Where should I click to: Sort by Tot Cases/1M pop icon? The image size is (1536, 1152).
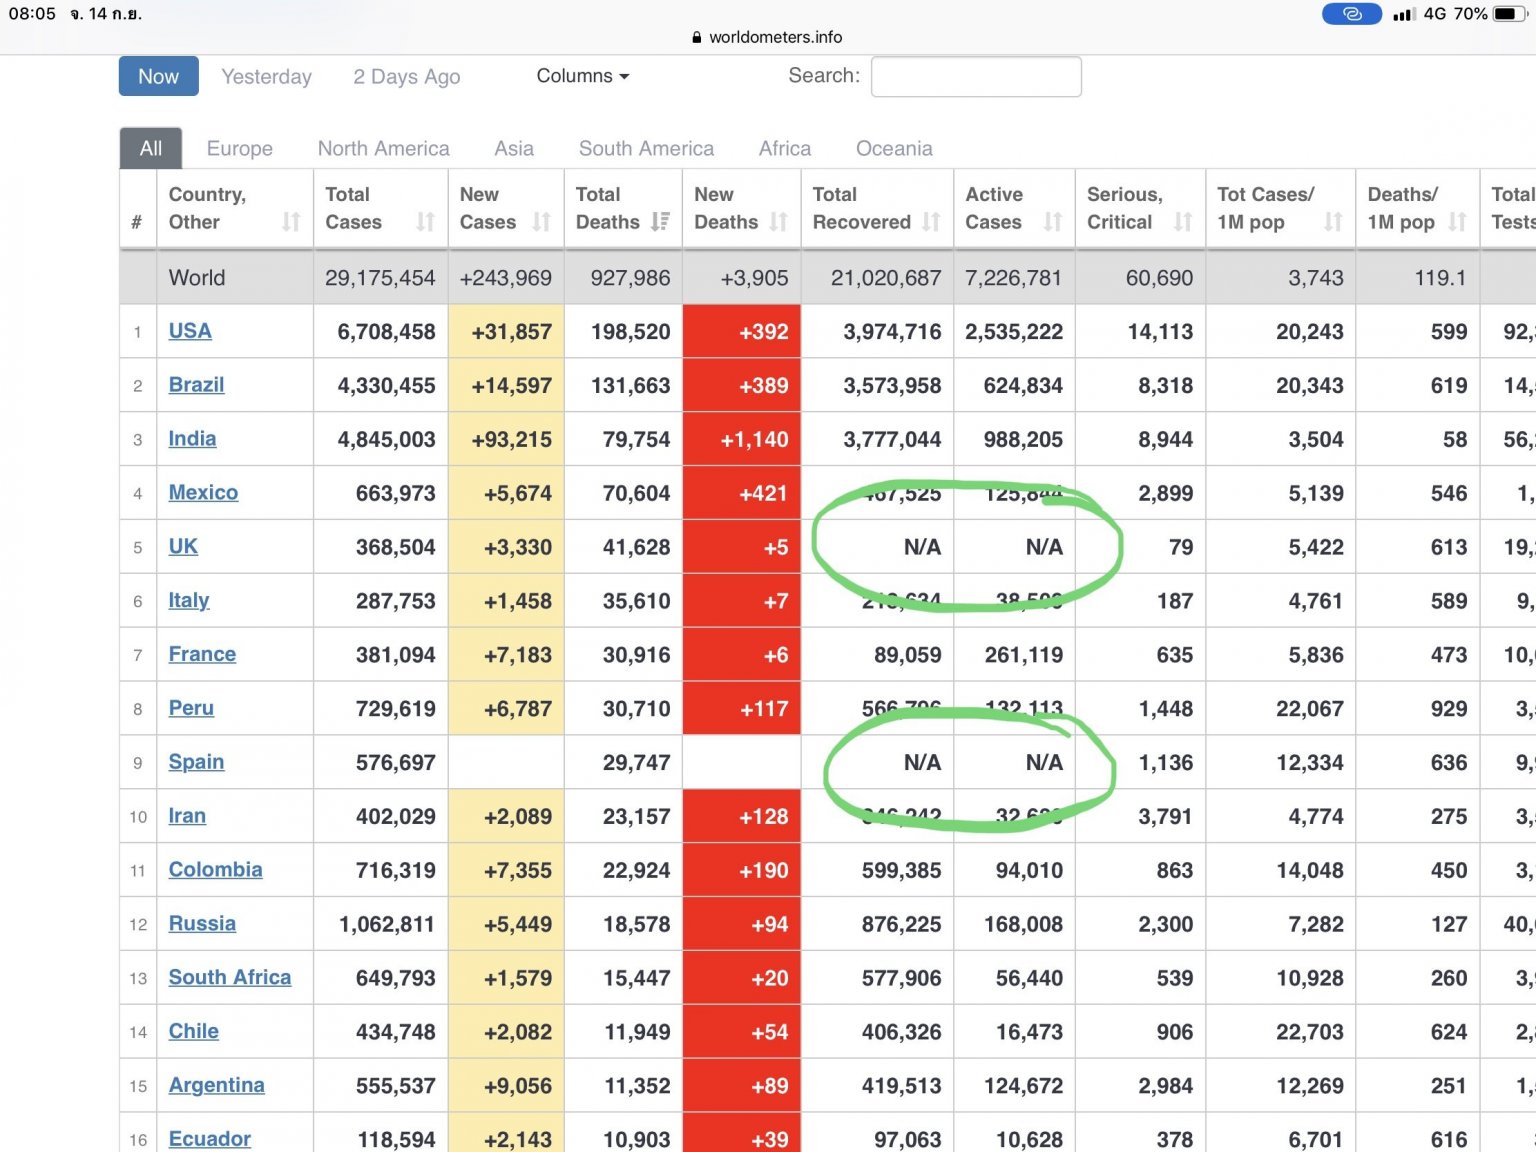click(1333, 222)
